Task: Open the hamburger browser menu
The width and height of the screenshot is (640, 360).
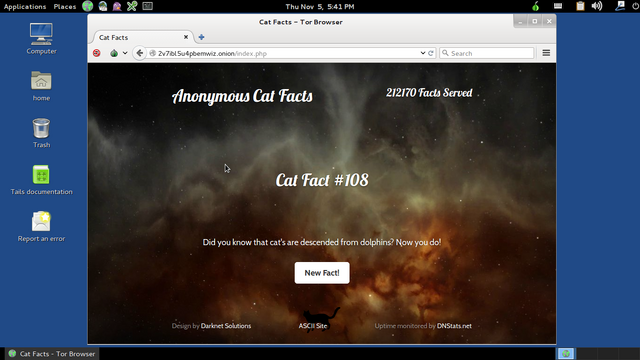Action: pyautogui.click(x=546, y=53)
